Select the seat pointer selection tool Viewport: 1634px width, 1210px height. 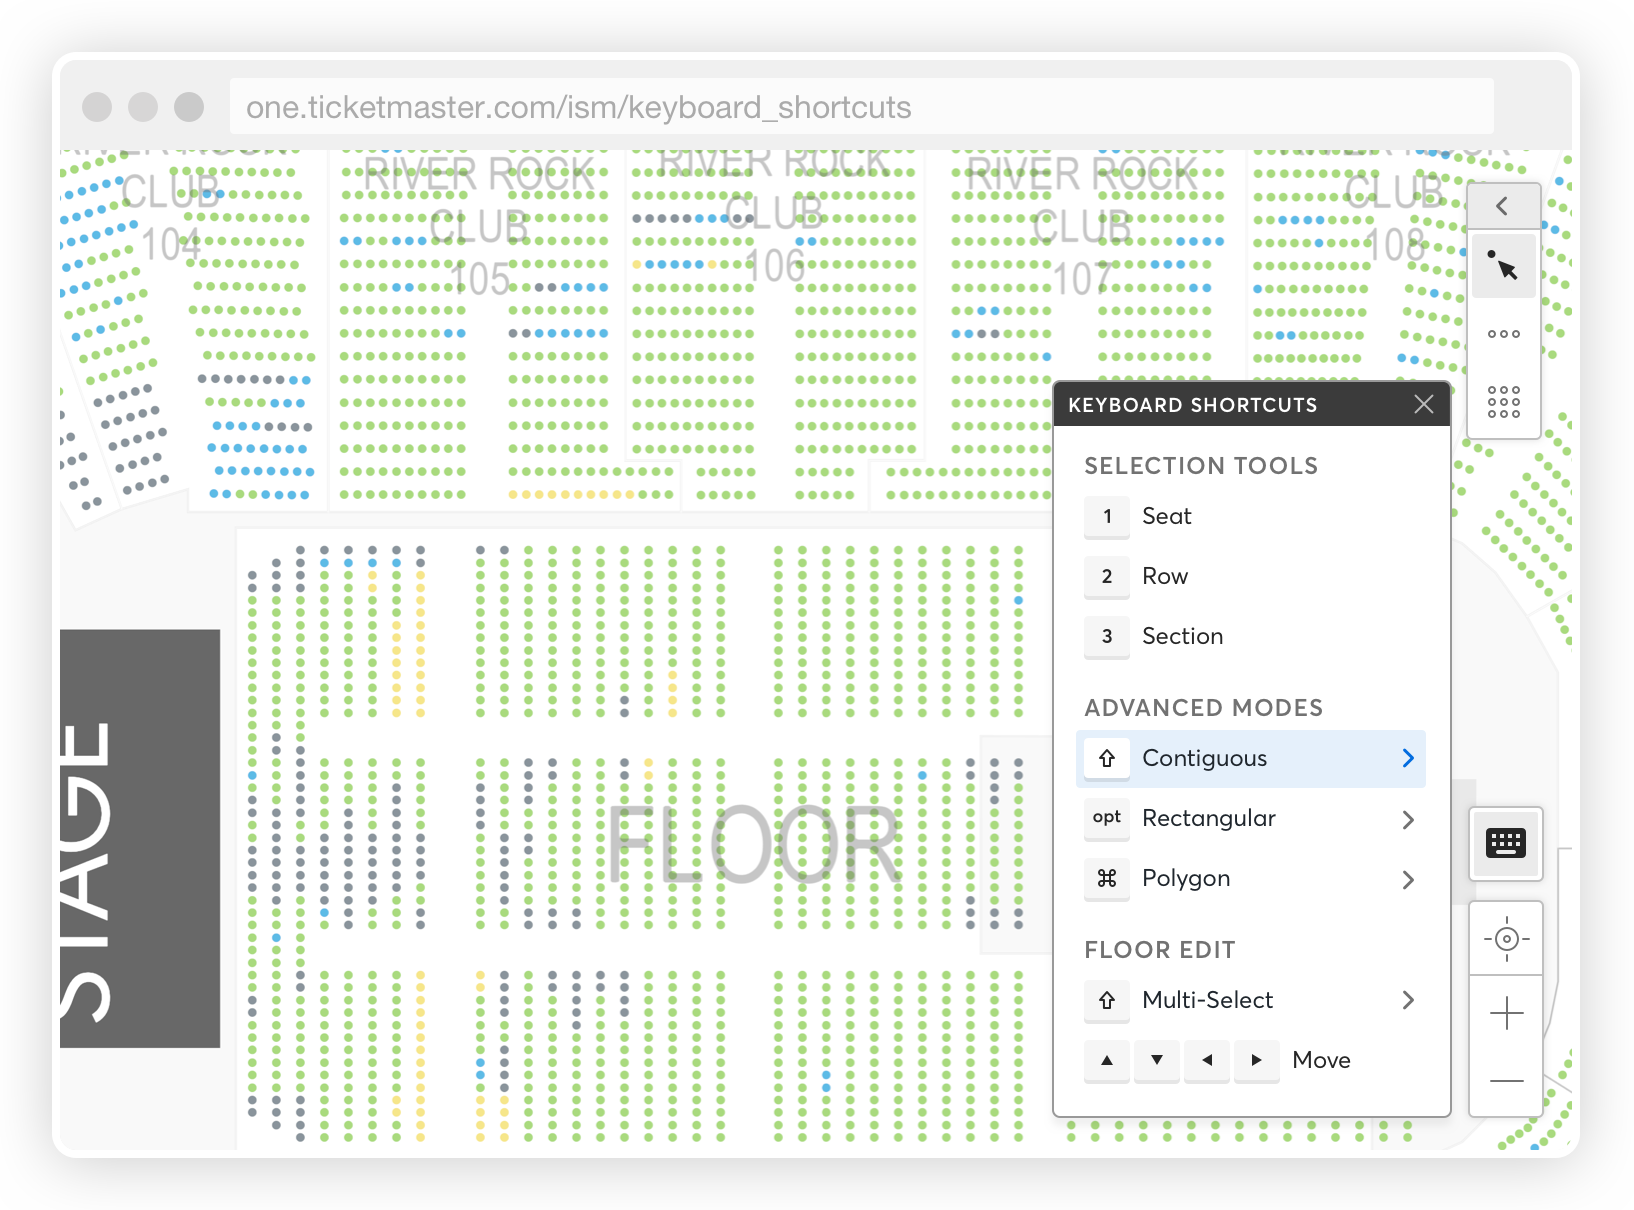[1503, 266]
